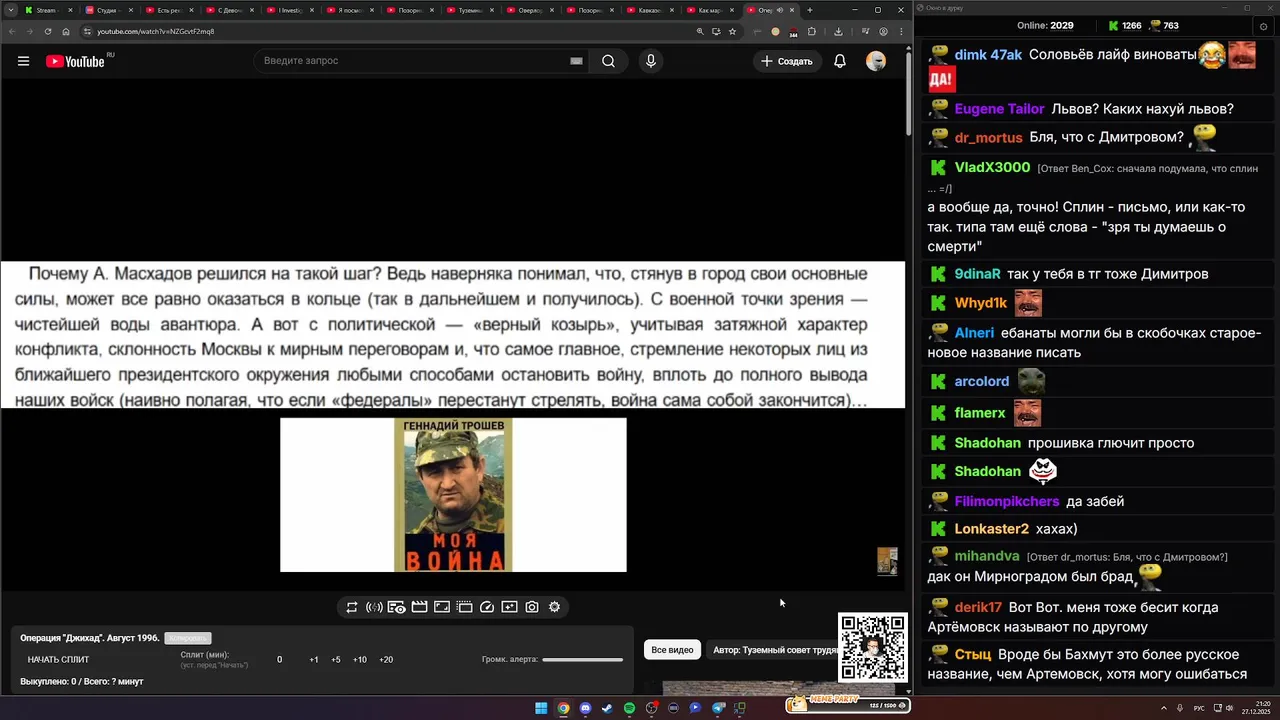The height and width of the screenshot is (720, 1280).
Task: Bookmark this page with the star icon
Action: 732,31
